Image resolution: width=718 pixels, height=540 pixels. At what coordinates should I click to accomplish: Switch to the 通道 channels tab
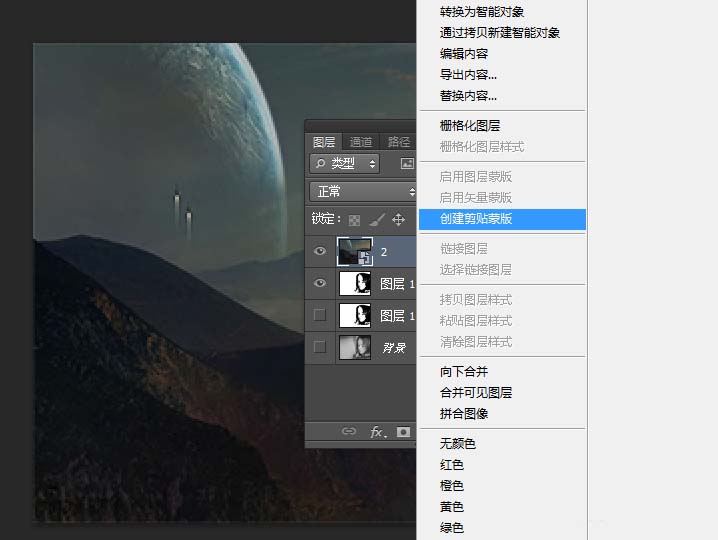point(361,142)
